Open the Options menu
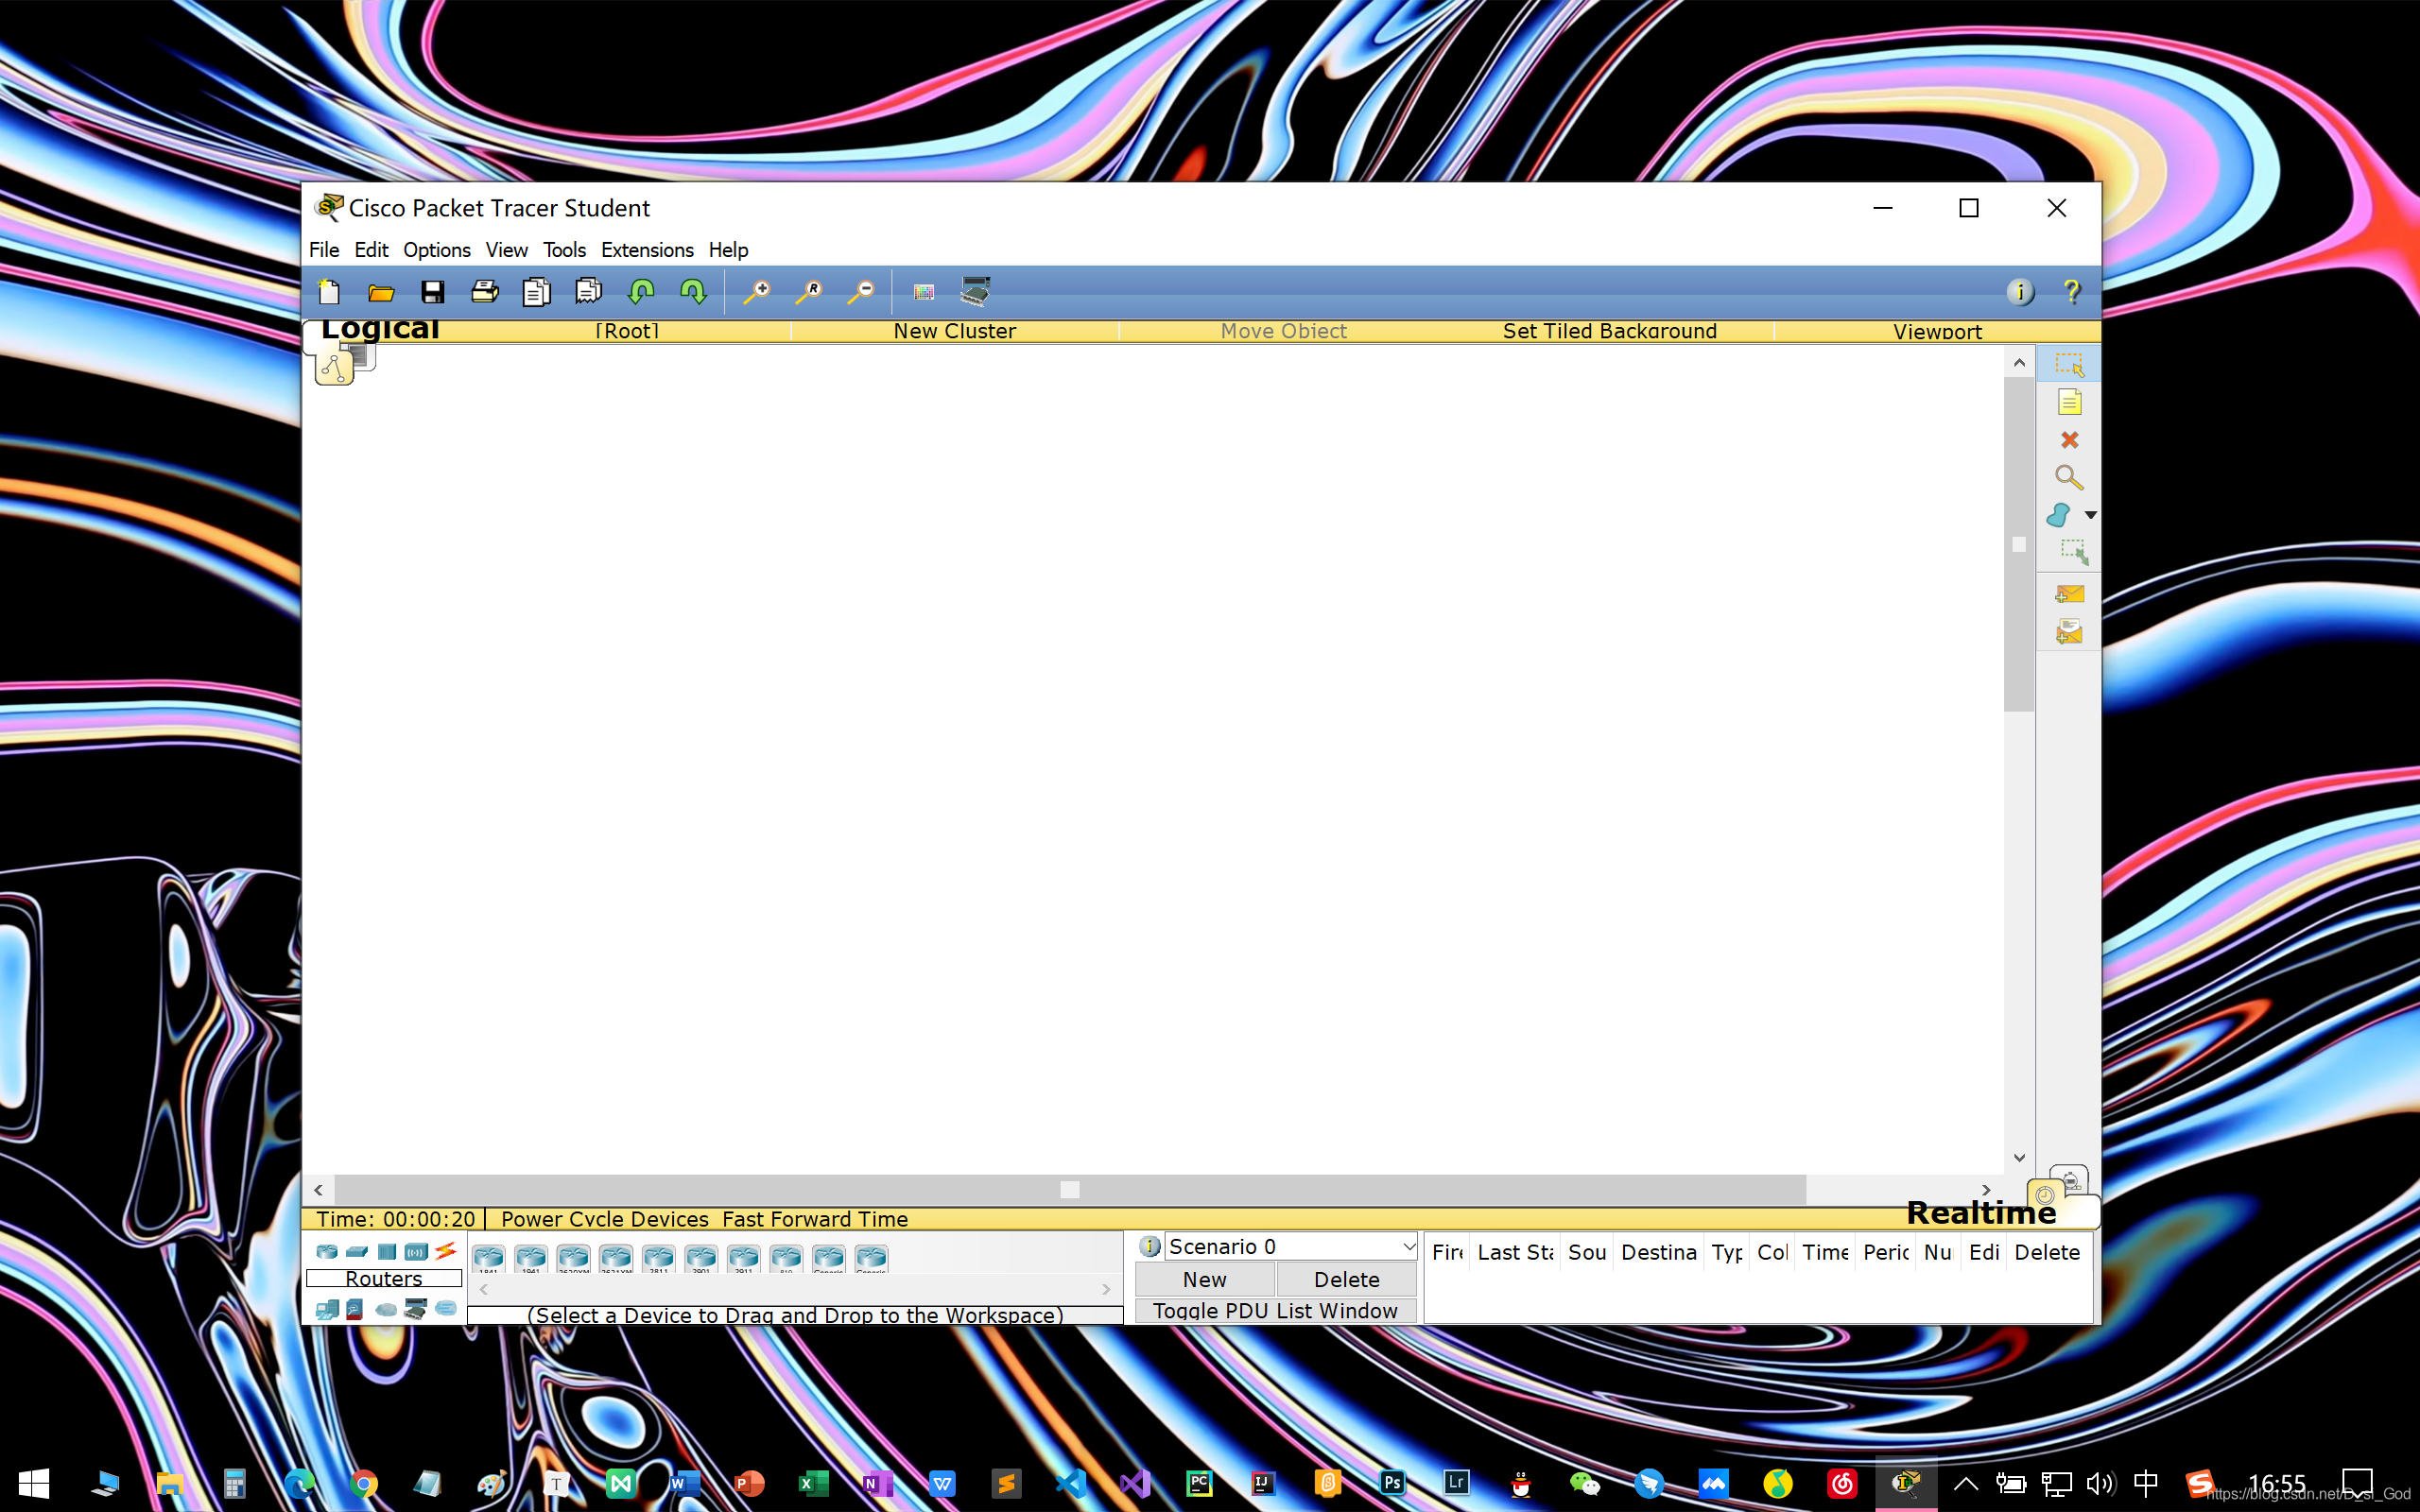Viewport: 2420px width, 1512px height. click(x=436, y=250)
